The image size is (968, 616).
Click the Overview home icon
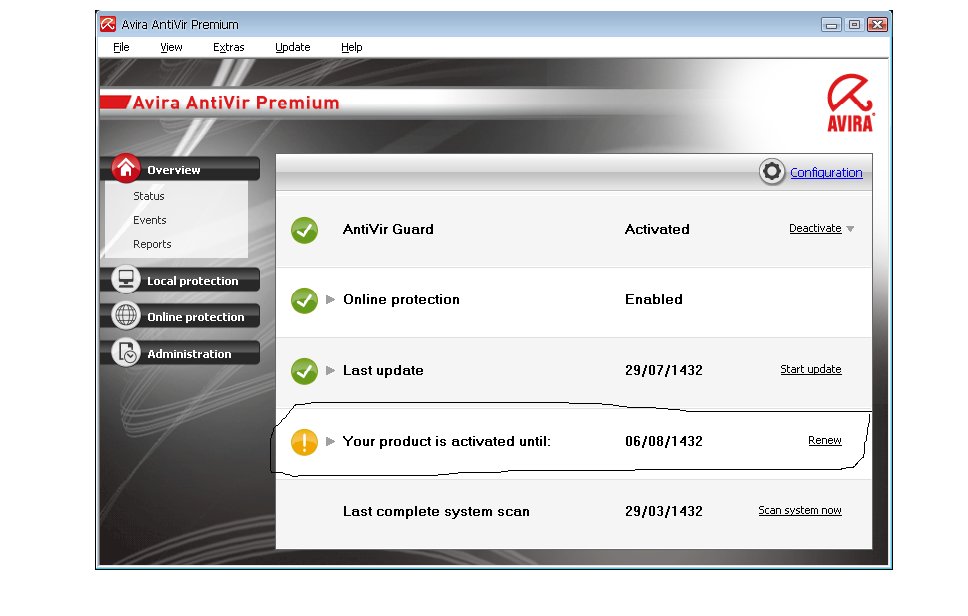click(126, 169)
